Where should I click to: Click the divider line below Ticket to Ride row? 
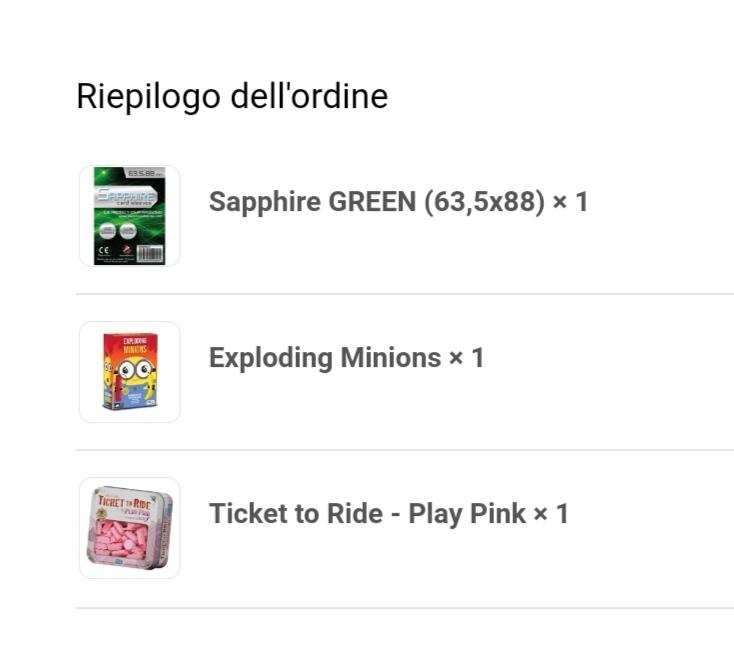point(404,607)
